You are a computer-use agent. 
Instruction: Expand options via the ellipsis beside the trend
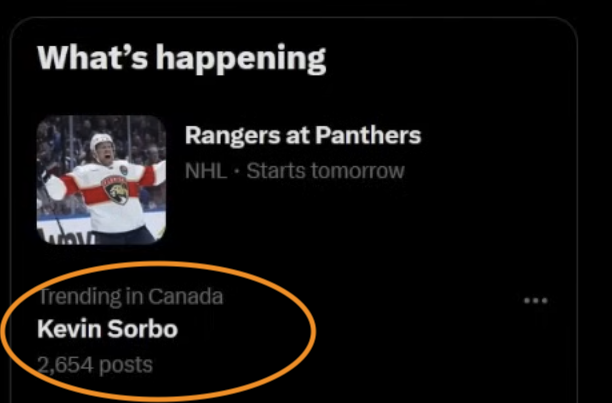click(536, 300)
